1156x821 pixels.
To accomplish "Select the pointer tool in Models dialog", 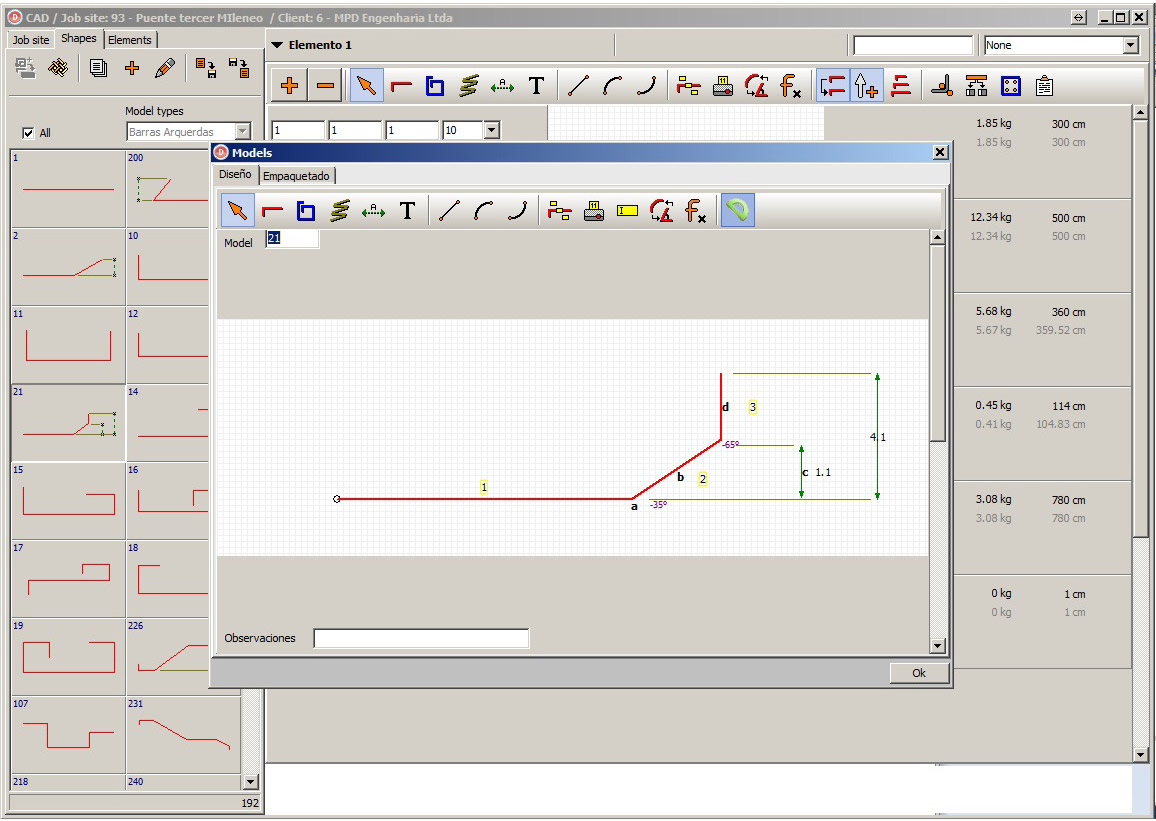I will tap(237, 211).
